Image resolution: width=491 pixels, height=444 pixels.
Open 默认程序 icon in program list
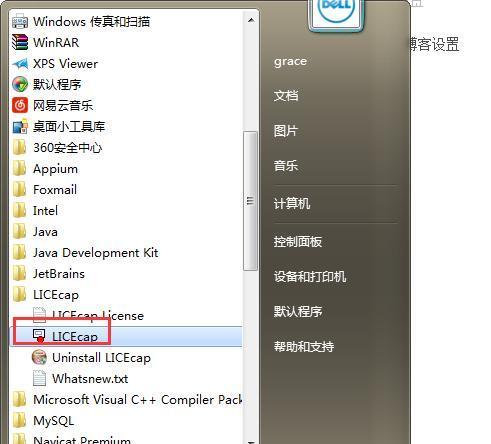click(x=20, y=84)
